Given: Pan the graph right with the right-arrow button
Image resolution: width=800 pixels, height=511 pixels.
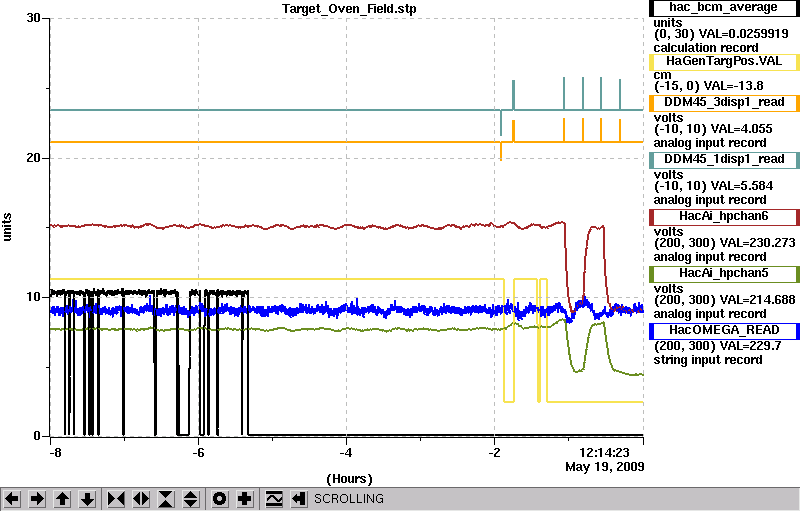Looking at the screenshot, I should click(x=37, y=498).
